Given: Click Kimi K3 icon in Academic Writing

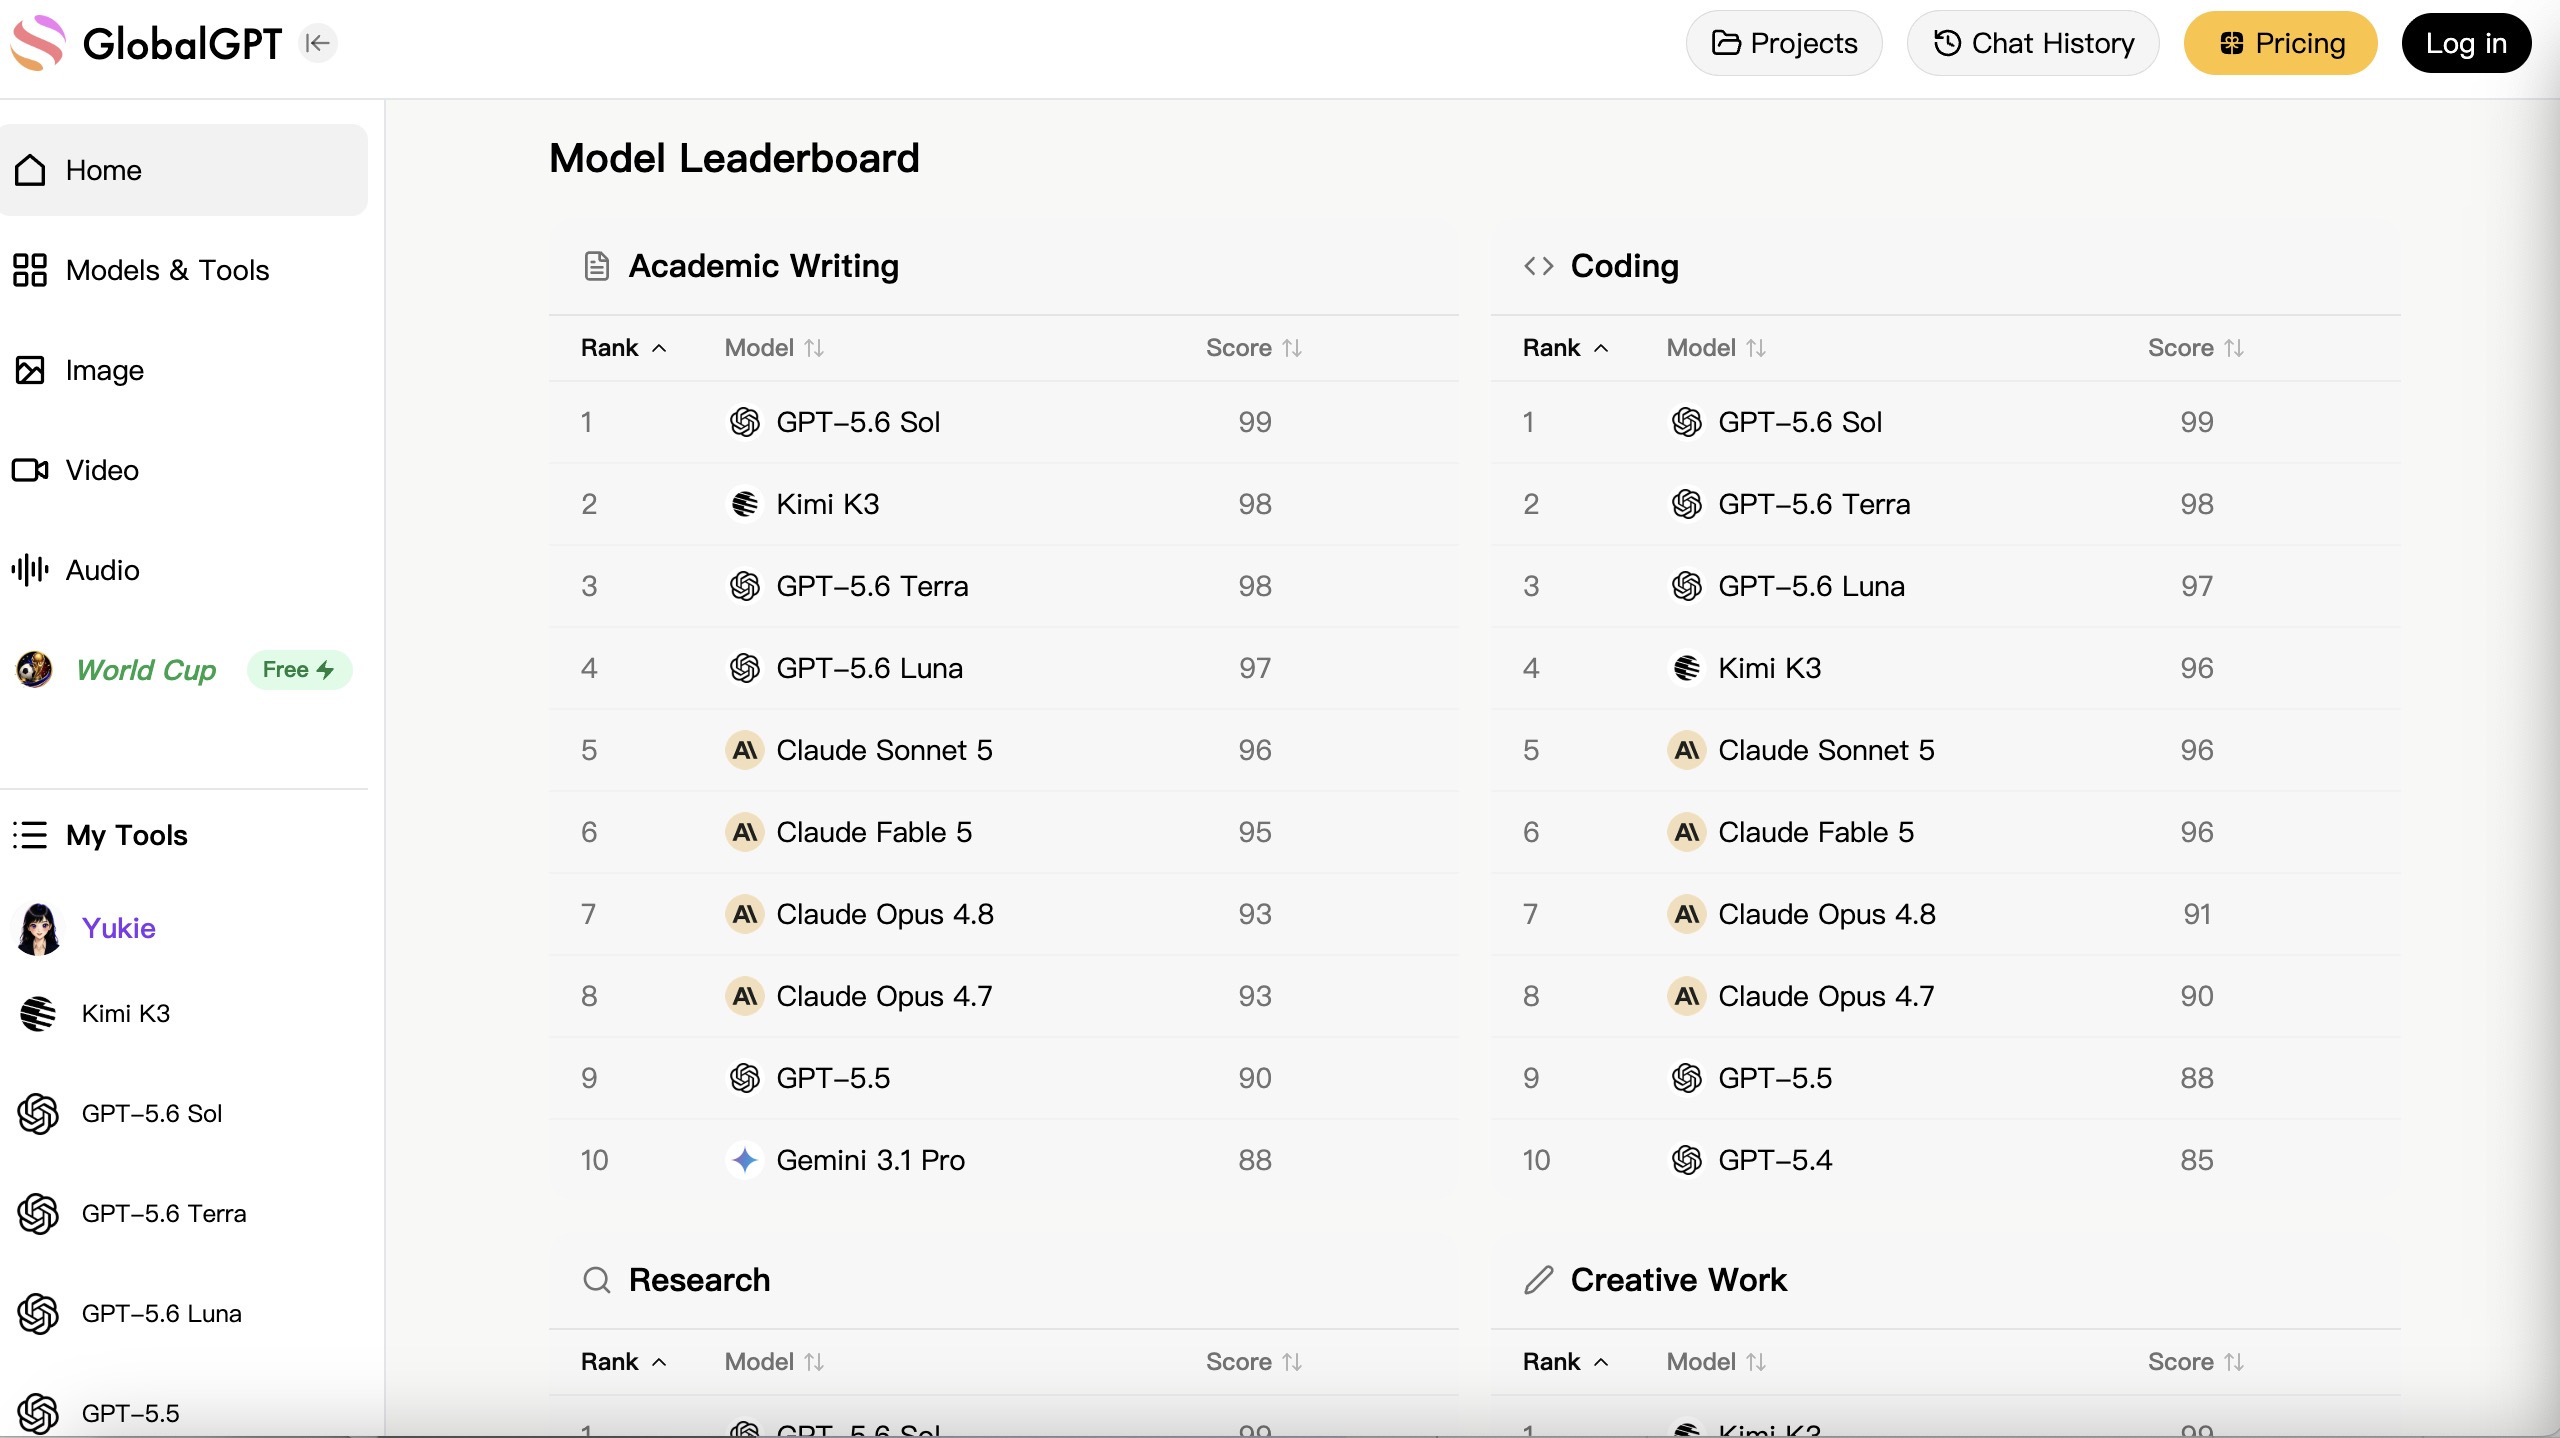Looking at the screenshot, I should pos(744,504).
